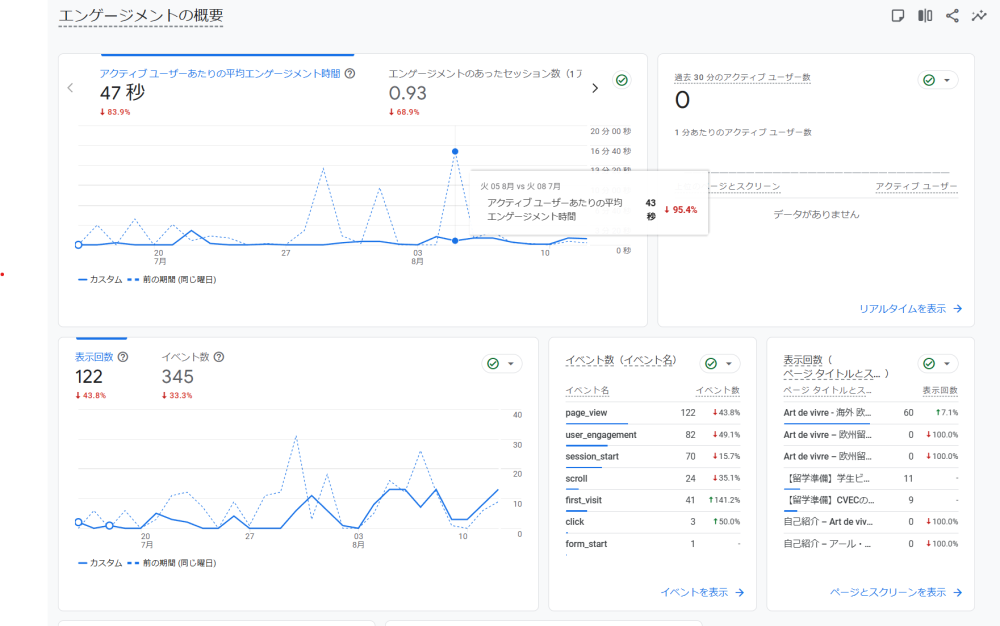Expand dropdown arrow in 表示回数 chart card

click(511, 363)
